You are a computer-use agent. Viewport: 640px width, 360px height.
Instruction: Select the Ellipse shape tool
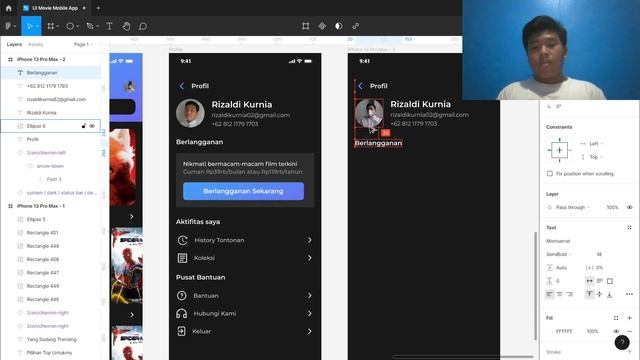click(x=70, y=26)
